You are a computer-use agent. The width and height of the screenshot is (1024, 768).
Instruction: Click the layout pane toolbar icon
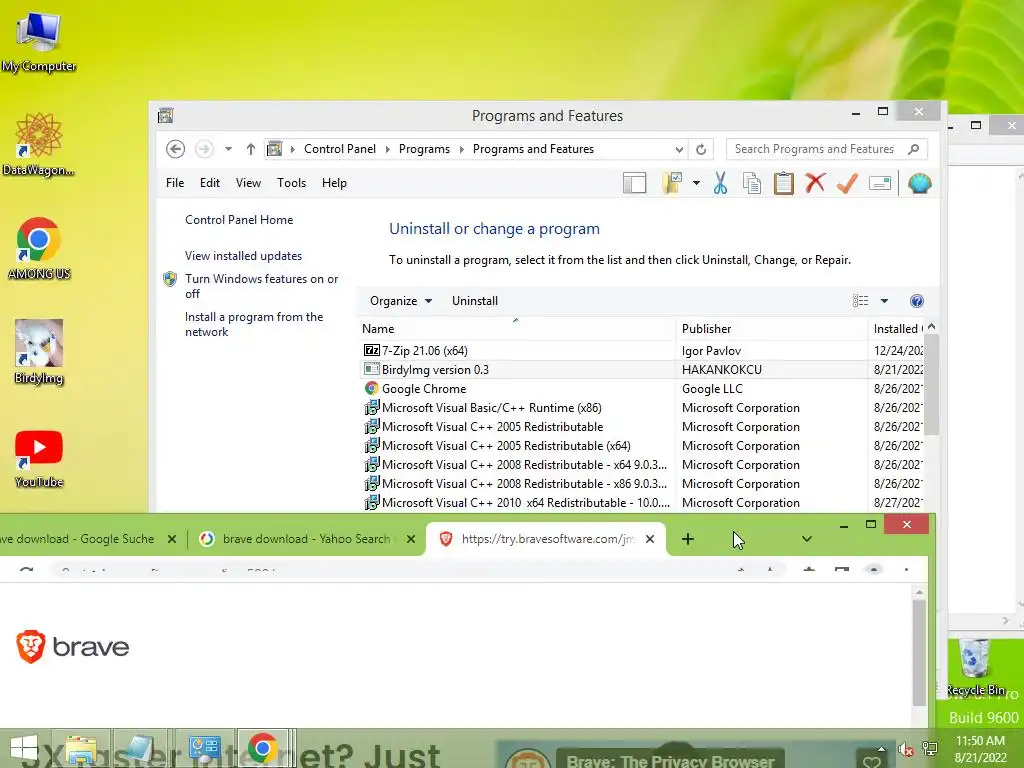tap(634, 184)
